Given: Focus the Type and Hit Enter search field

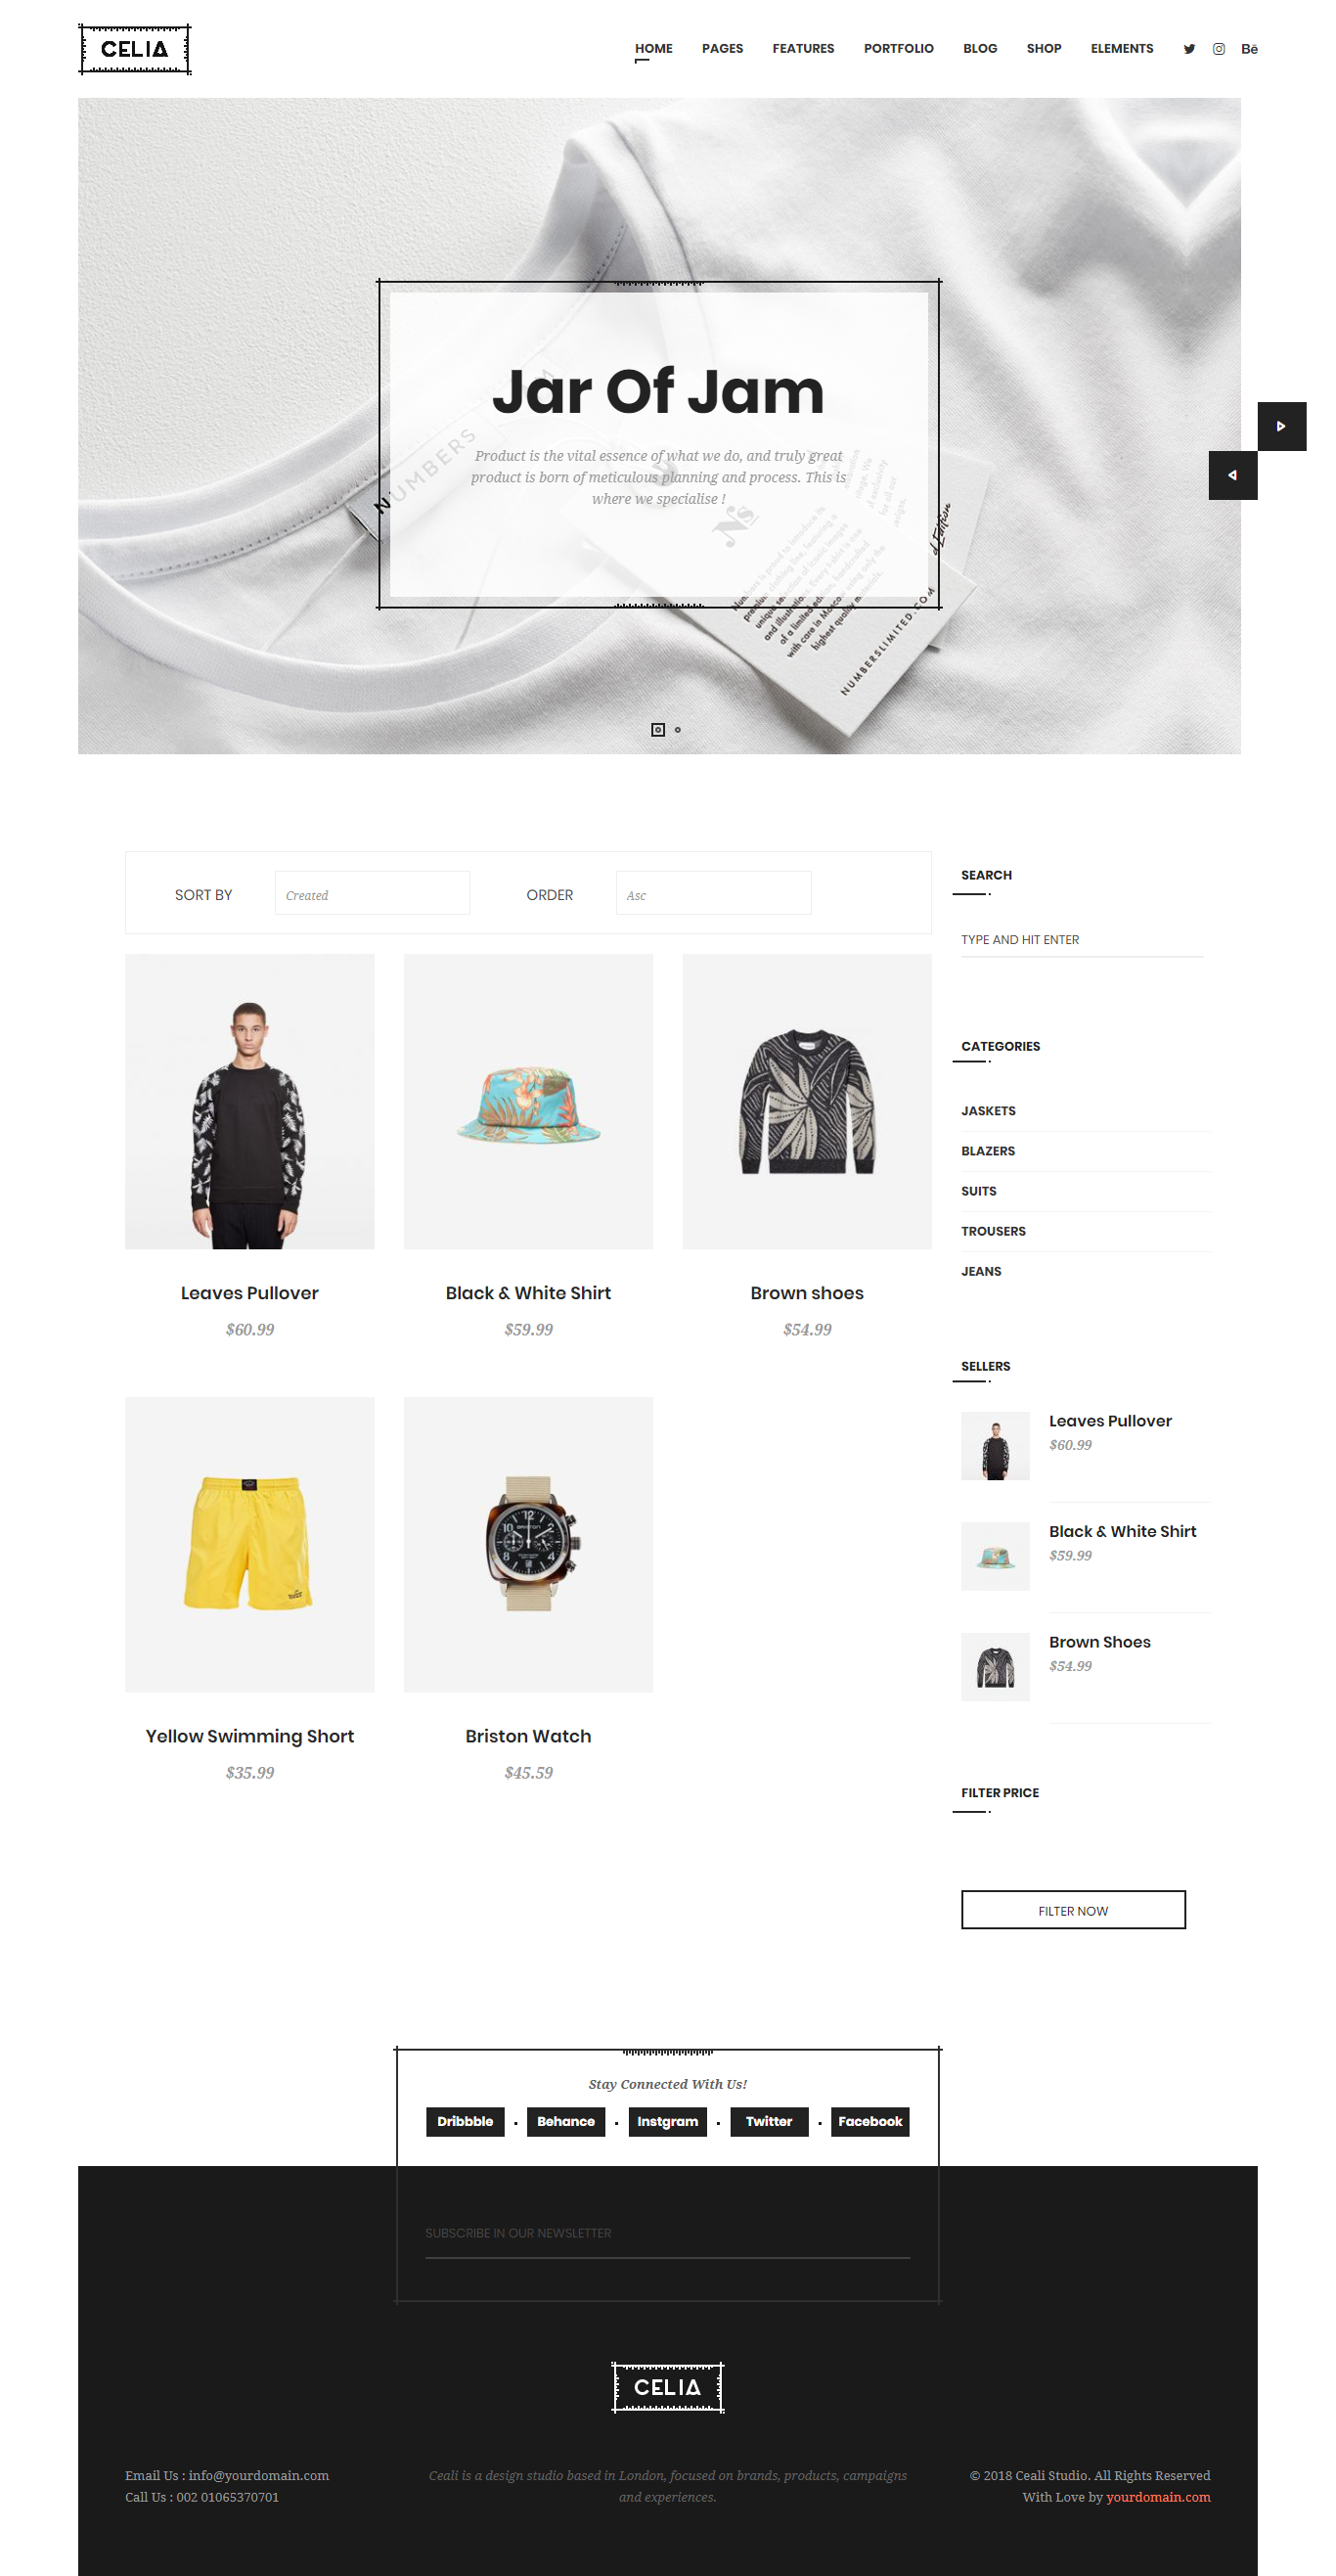Looking at the screenshot, I should tap(1082, 940).
